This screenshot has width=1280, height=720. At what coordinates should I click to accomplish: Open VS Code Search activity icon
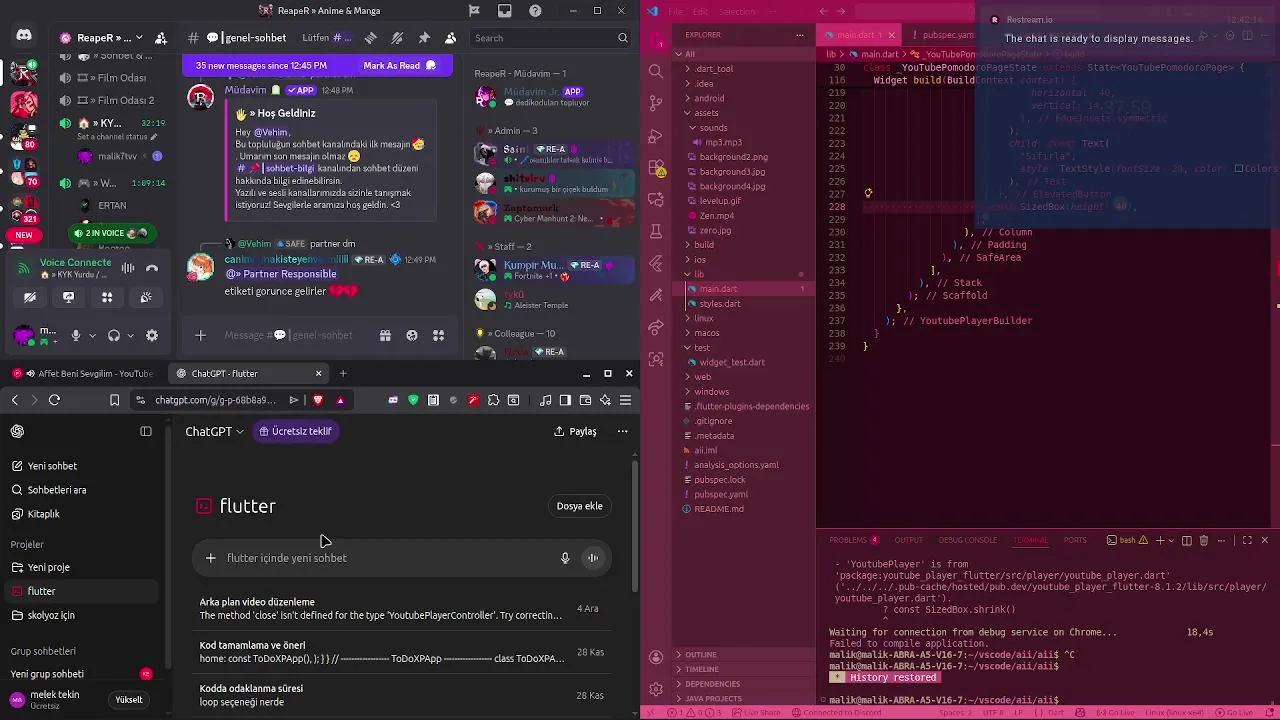coord(656,71)
